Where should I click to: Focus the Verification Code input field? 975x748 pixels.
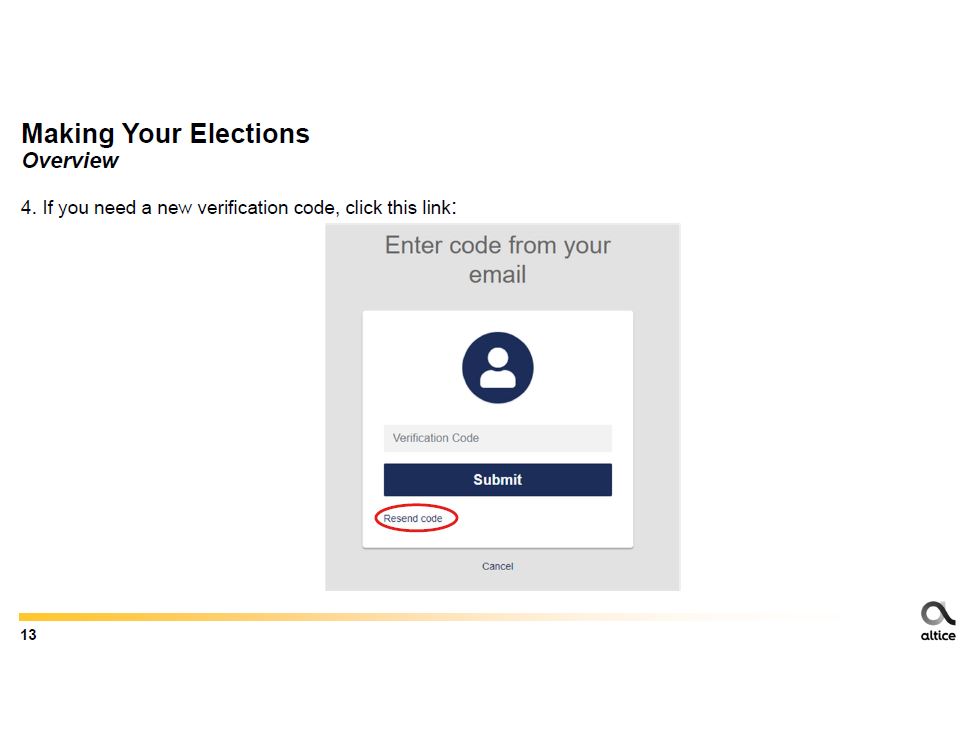pos(497,438)
